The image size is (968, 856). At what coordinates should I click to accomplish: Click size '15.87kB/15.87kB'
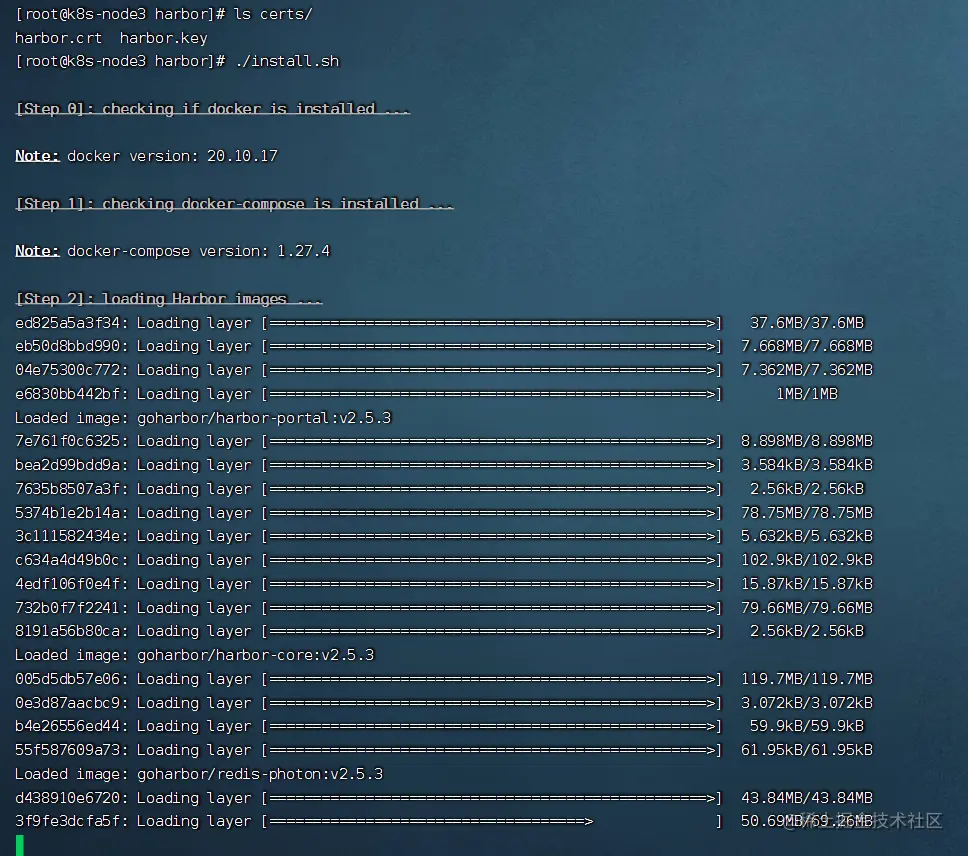[807, 584]
